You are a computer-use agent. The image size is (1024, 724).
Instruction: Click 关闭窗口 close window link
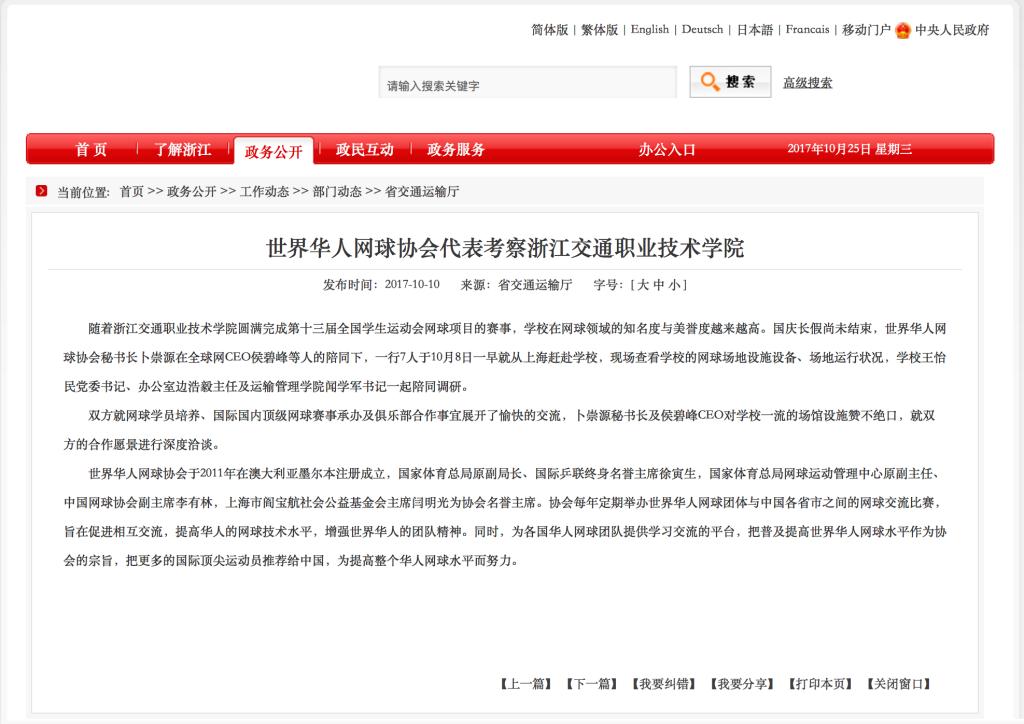coord(899,684)
